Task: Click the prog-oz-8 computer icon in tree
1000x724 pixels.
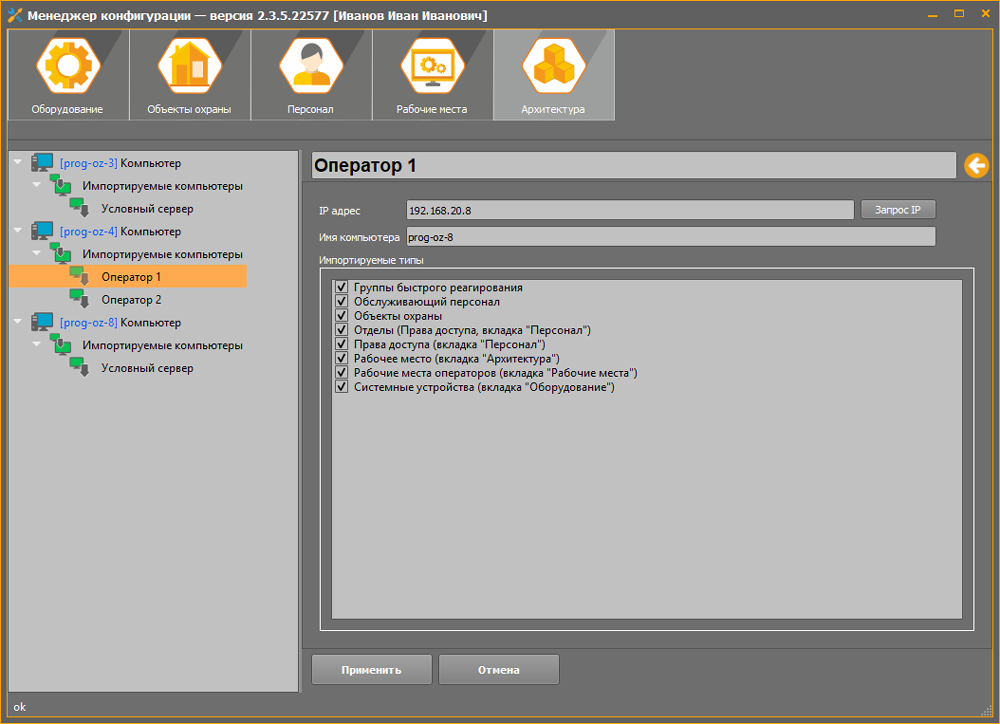Action: [42, 323]
